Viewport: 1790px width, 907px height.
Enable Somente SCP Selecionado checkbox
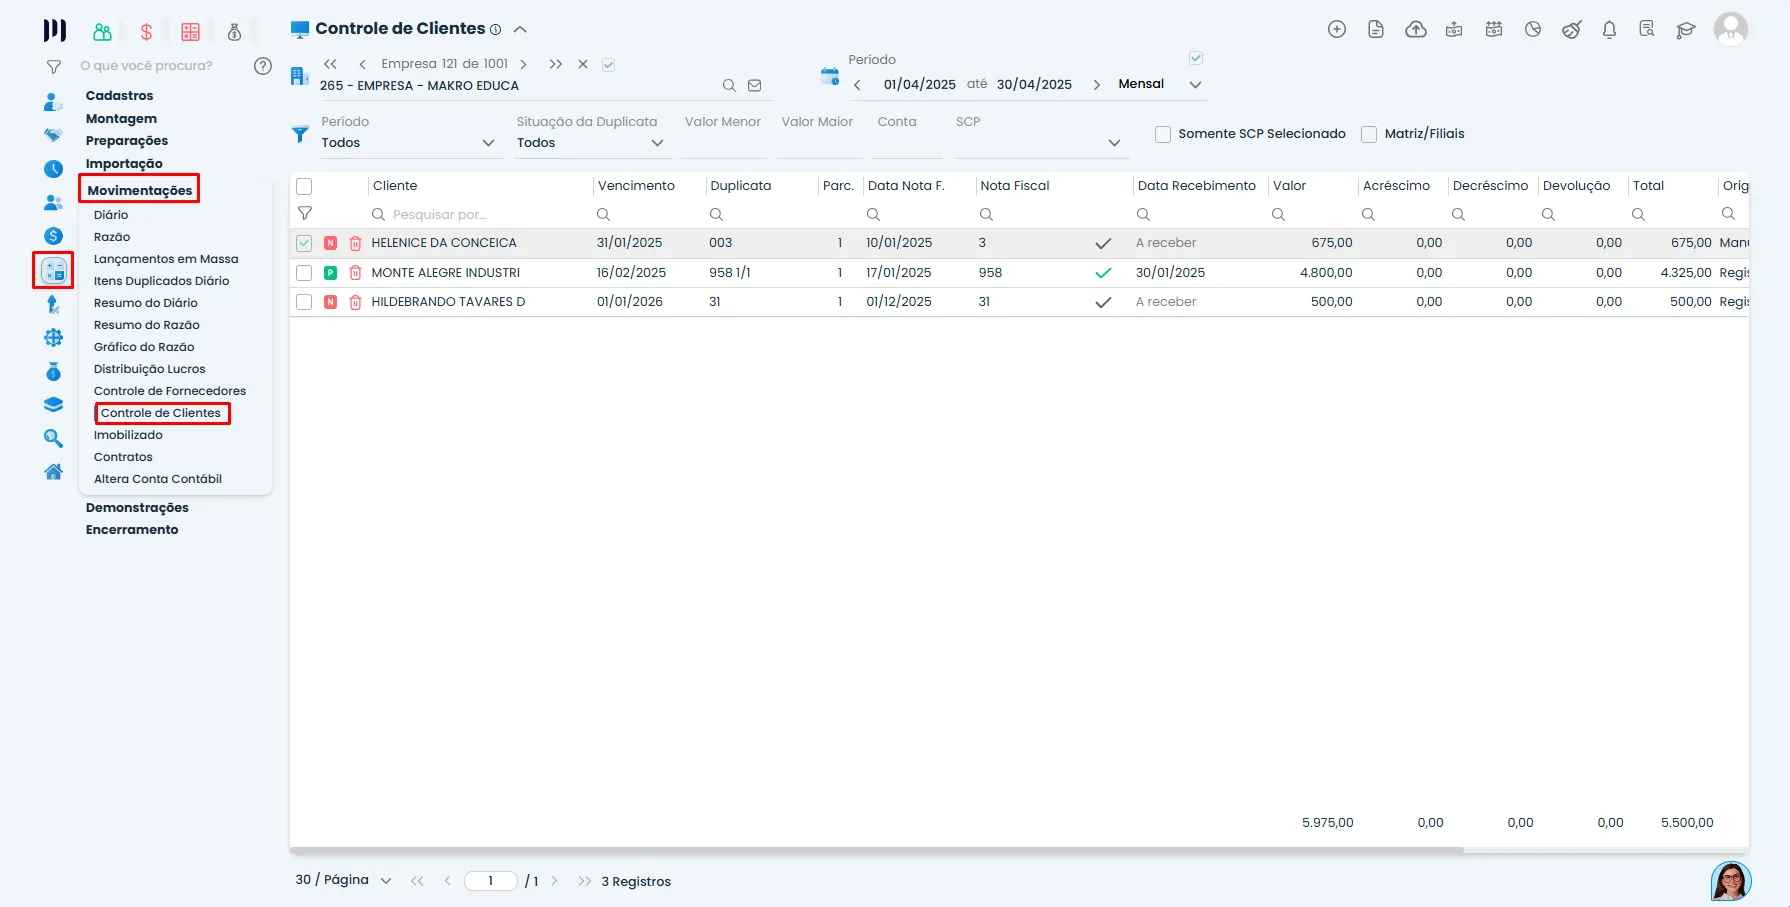coord(1163,134)
